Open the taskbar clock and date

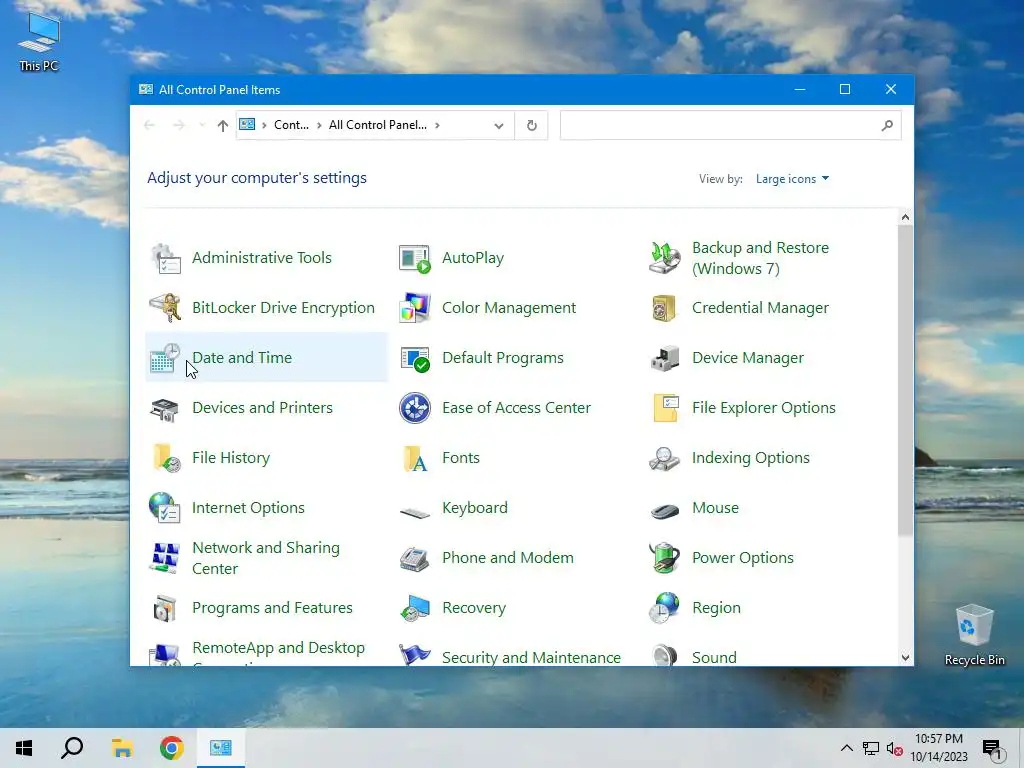pyautogui.click(x=939, y=748)
